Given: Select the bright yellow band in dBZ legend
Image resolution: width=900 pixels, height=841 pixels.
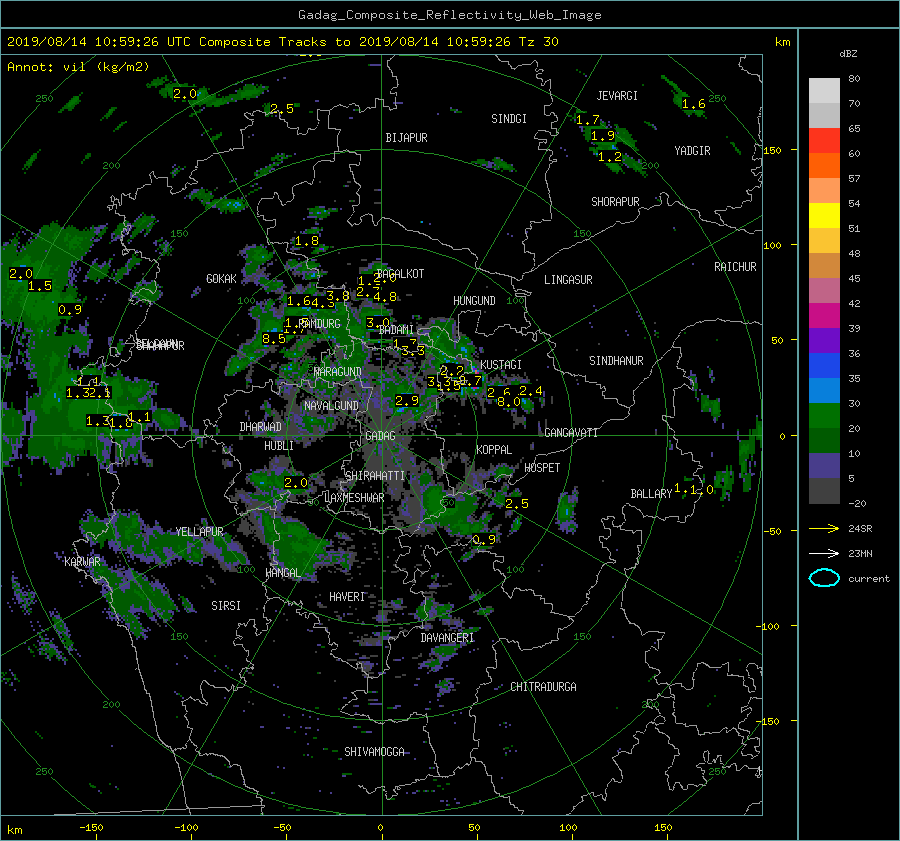Looking at the screenshot, I should pos(824,215).
